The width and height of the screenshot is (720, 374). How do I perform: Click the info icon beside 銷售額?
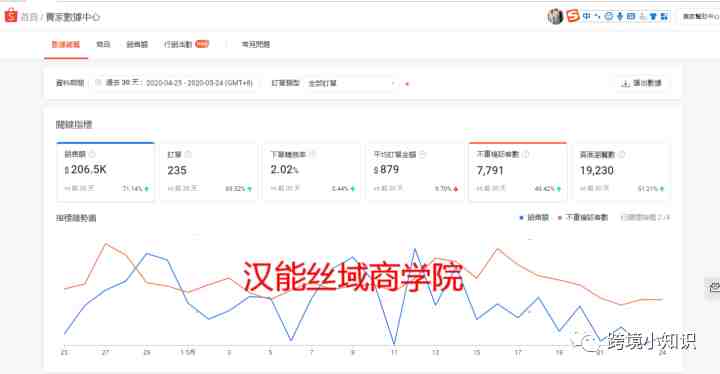[x=92, y=154]
